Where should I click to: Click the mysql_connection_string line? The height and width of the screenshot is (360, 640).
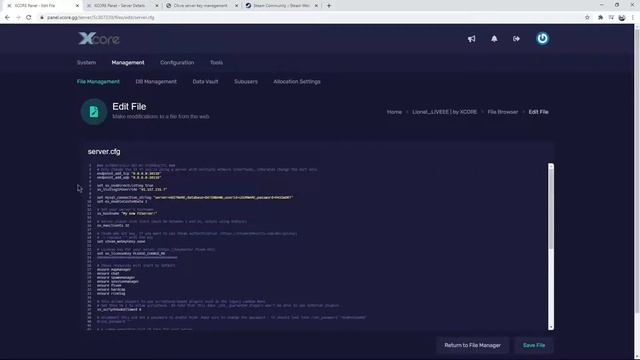click(x=195, y=198)
